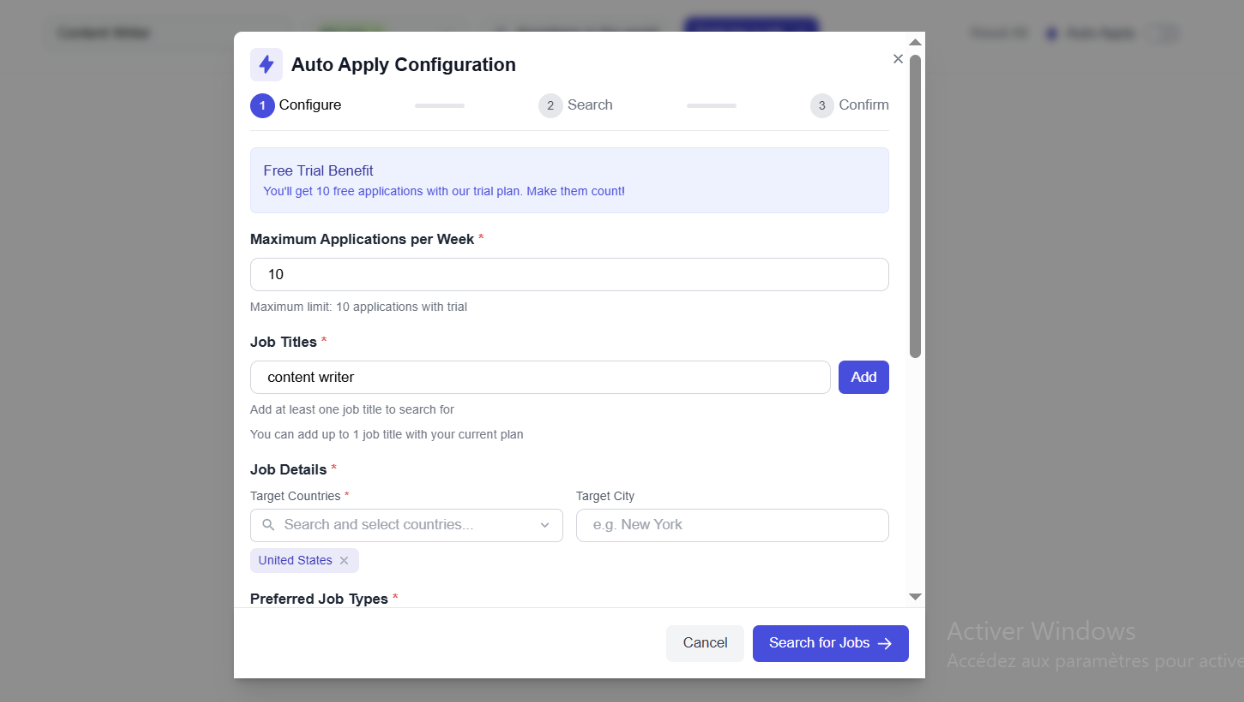1244x702 pixels.
Task: Click the magnifier icon in Target Countries field
Action: tap(267, 524)
